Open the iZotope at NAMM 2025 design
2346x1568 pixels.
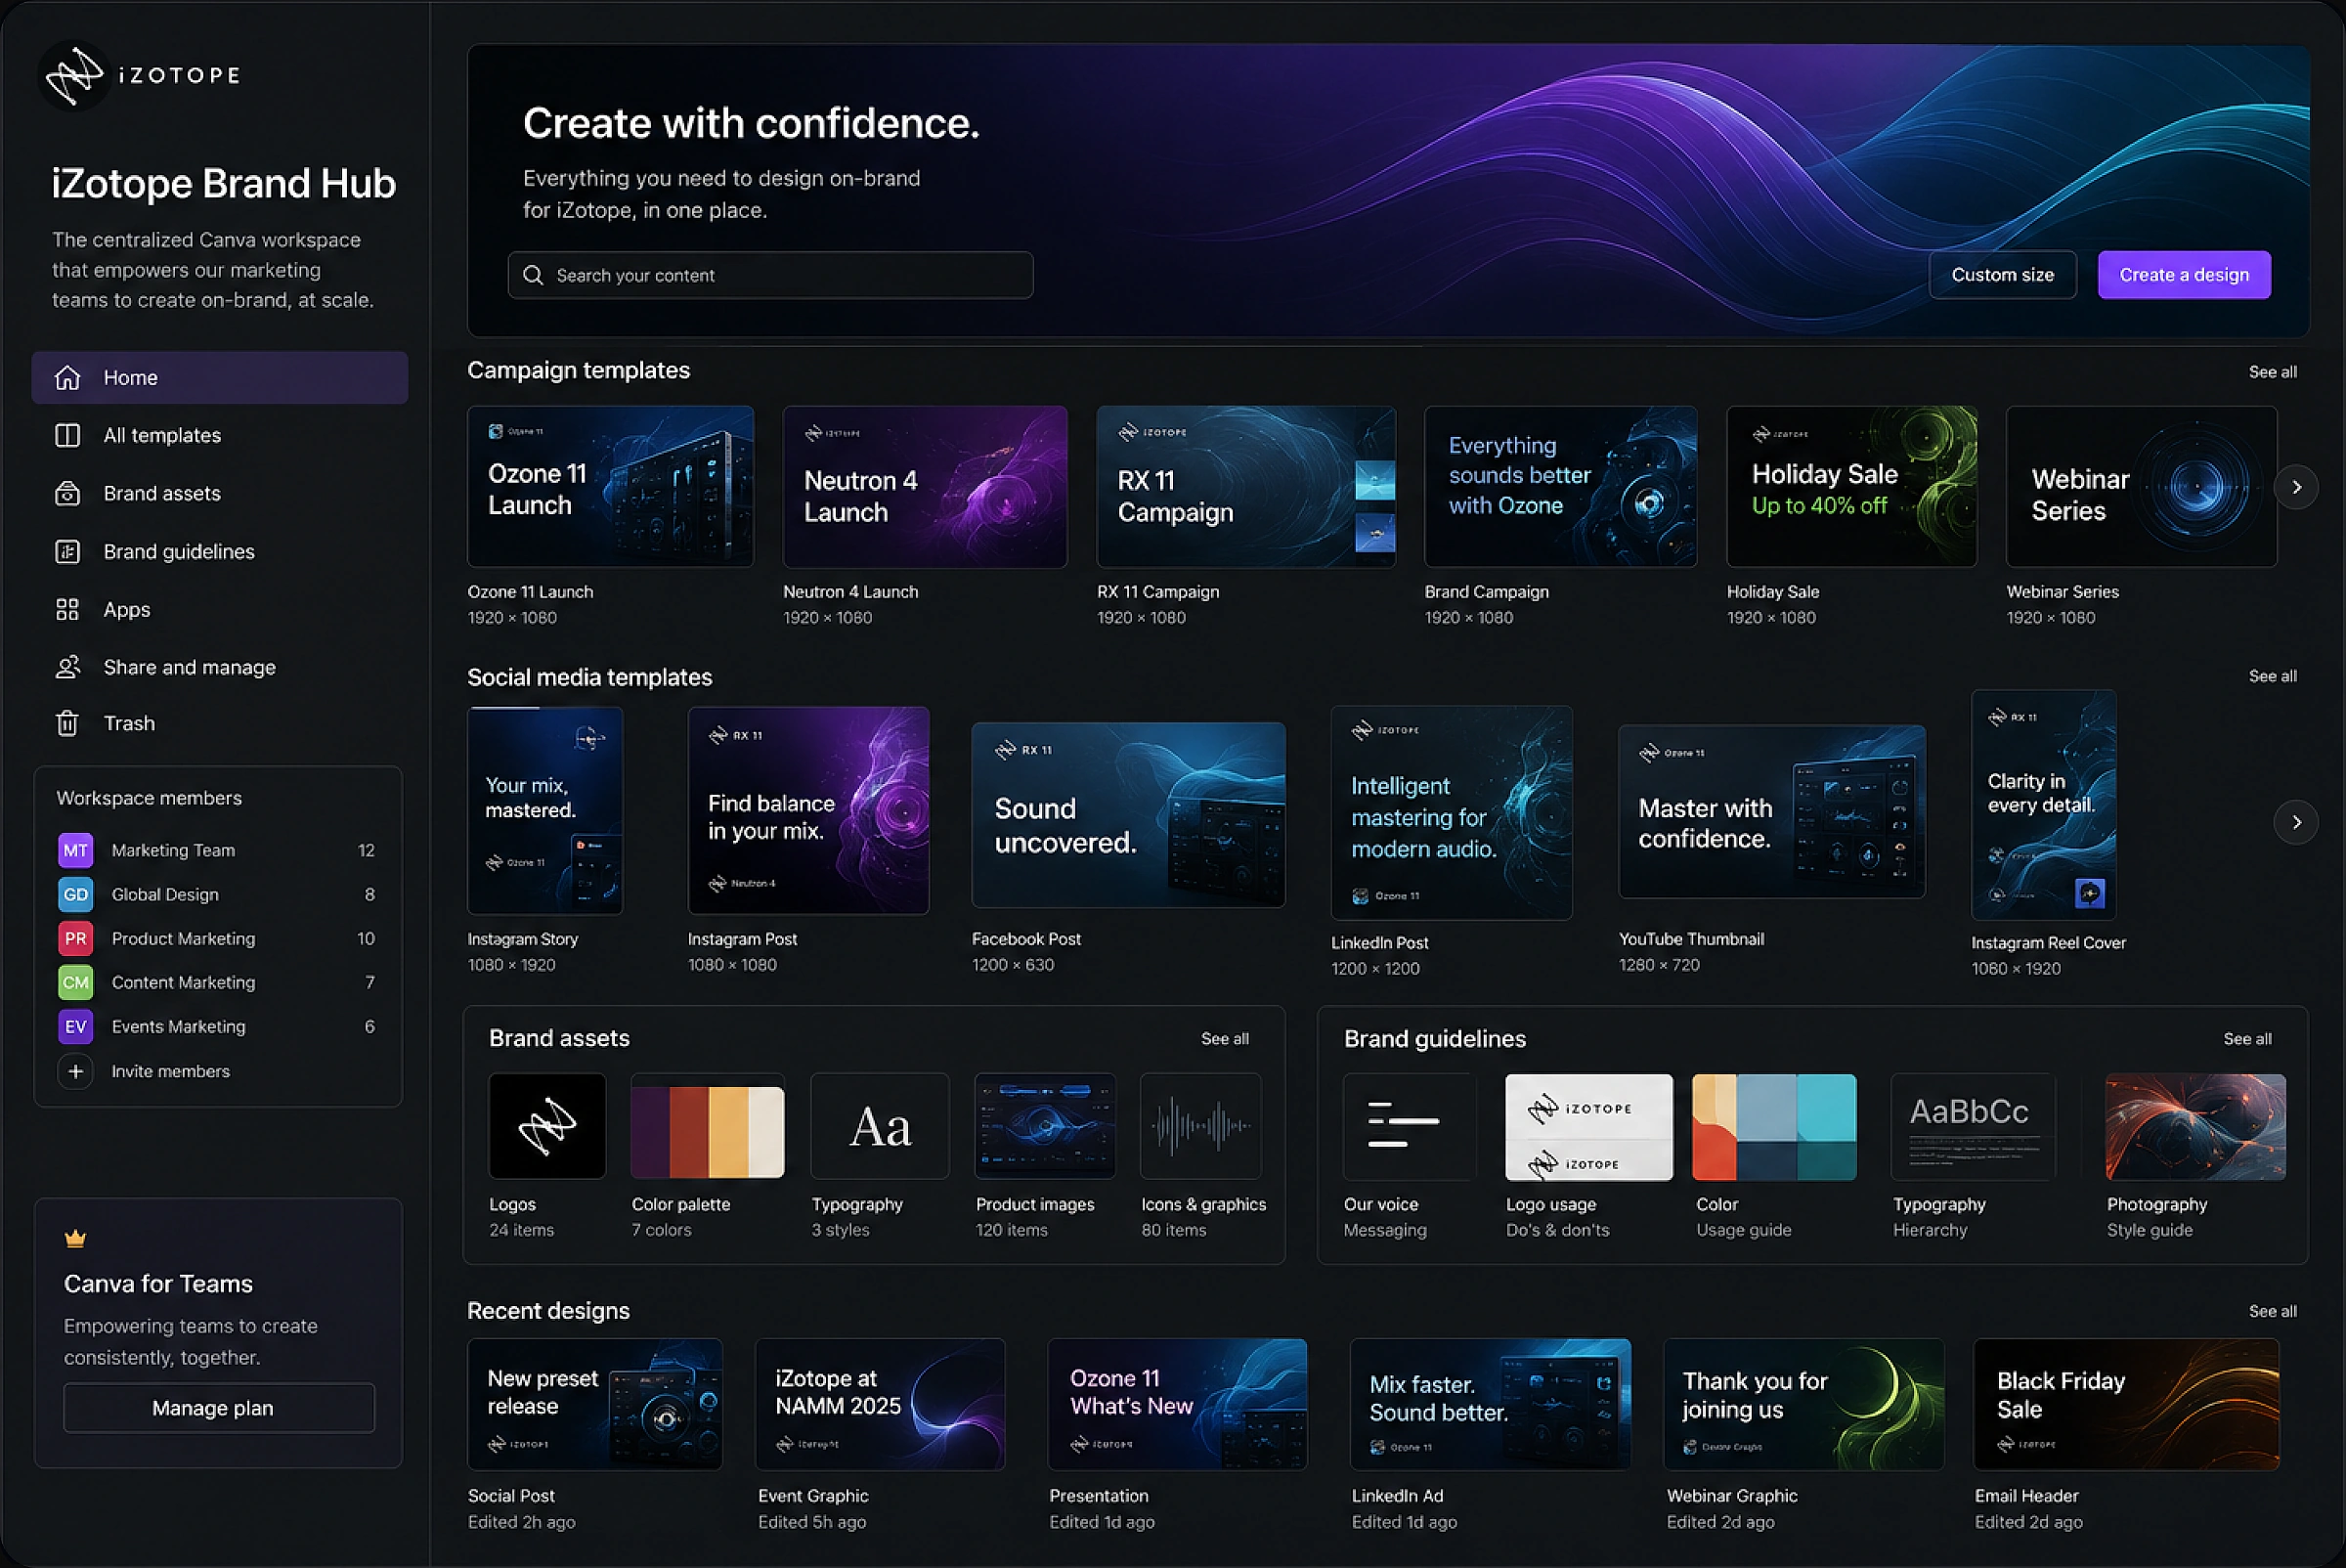(880, 1404)
